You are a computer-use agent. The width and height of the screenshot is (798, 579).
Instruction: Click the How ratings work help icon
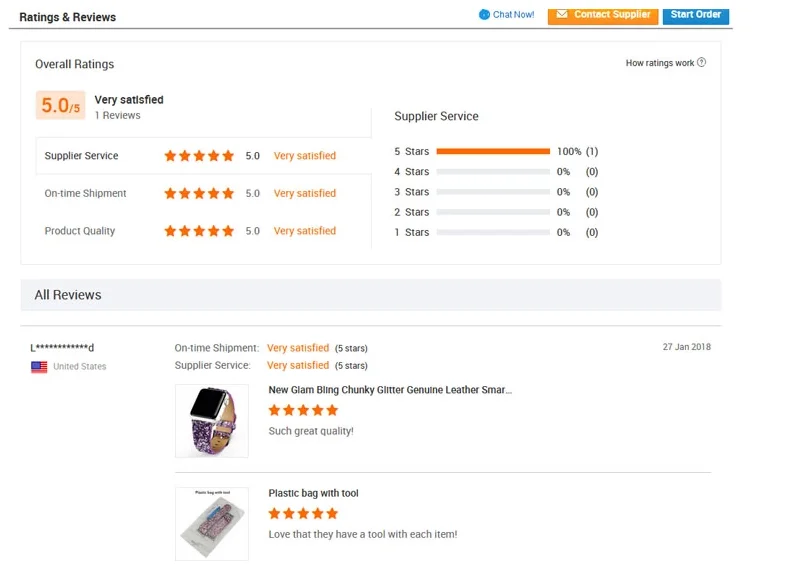tap(701, 63)
